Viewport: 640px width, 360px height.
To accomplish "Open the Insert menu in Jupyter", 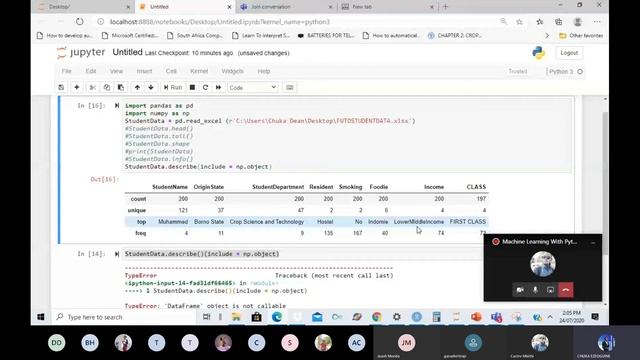I will click(x=144, y=71).
